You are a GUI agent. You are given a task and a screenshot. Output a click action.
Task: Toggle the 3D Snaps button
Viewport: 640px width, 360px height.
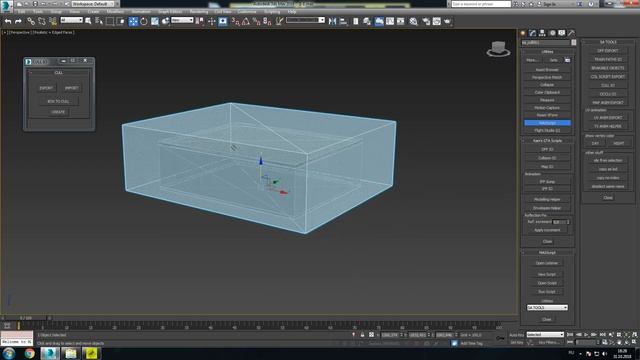tap(236, 21)
